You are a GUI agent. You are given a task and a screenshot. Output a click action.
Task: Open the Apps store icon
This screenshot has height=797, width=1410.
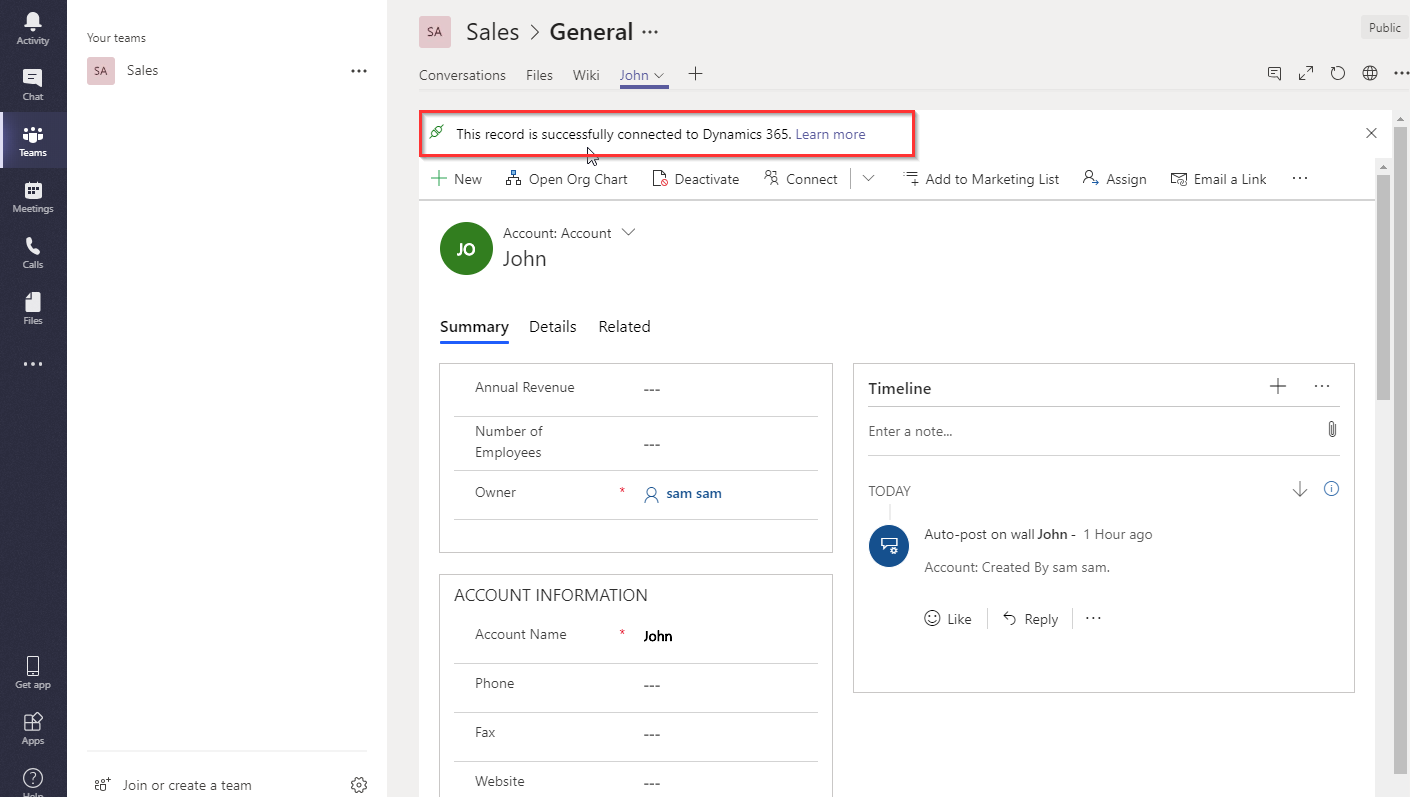33,728
